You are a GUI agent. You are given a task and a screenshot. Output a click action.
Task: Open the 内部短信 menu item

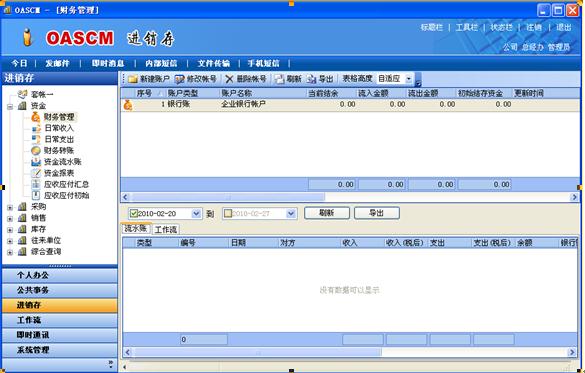161,63
